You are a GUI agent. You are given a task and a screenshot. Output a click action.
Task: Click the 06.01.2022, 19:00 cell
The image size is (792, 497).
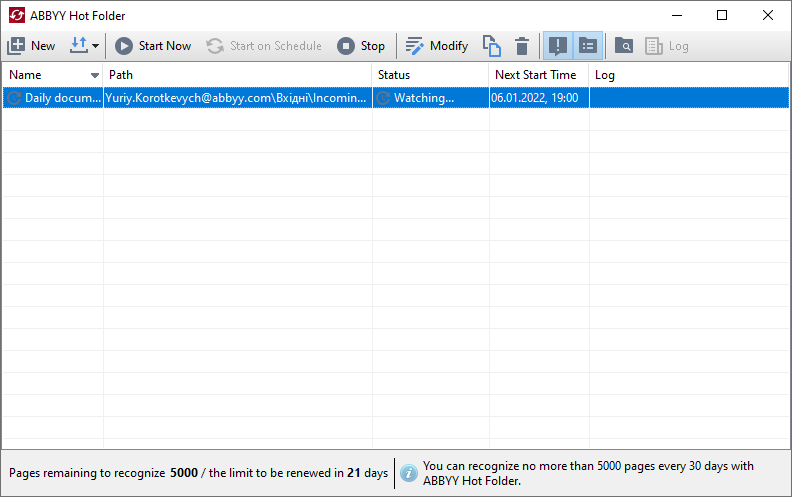click(x=539, y=97)
